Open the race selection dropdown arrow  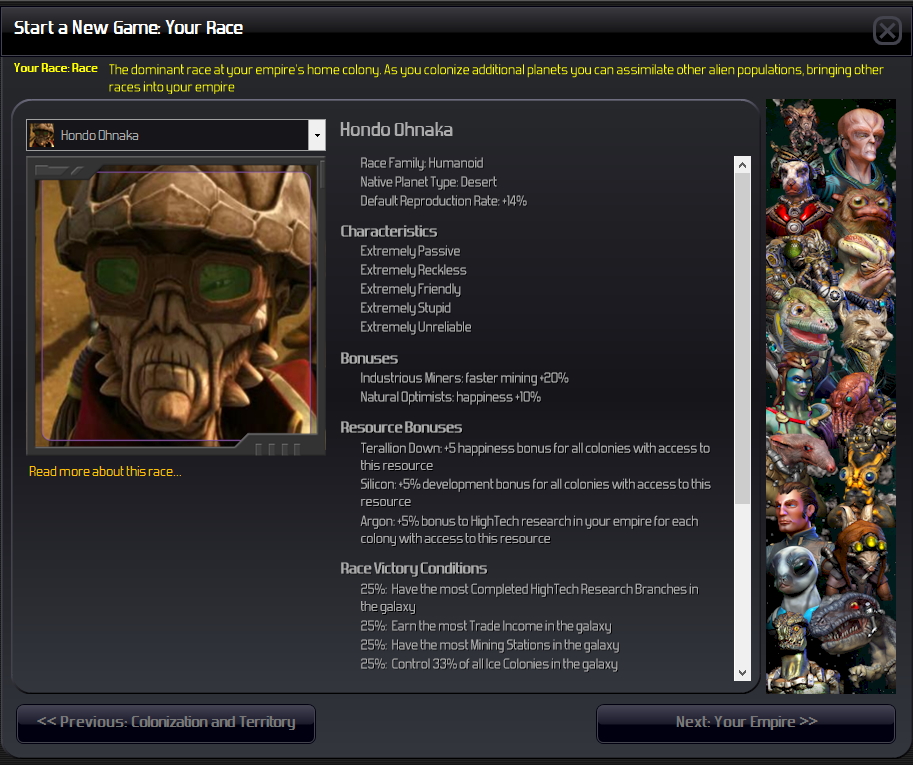(317, 135)
